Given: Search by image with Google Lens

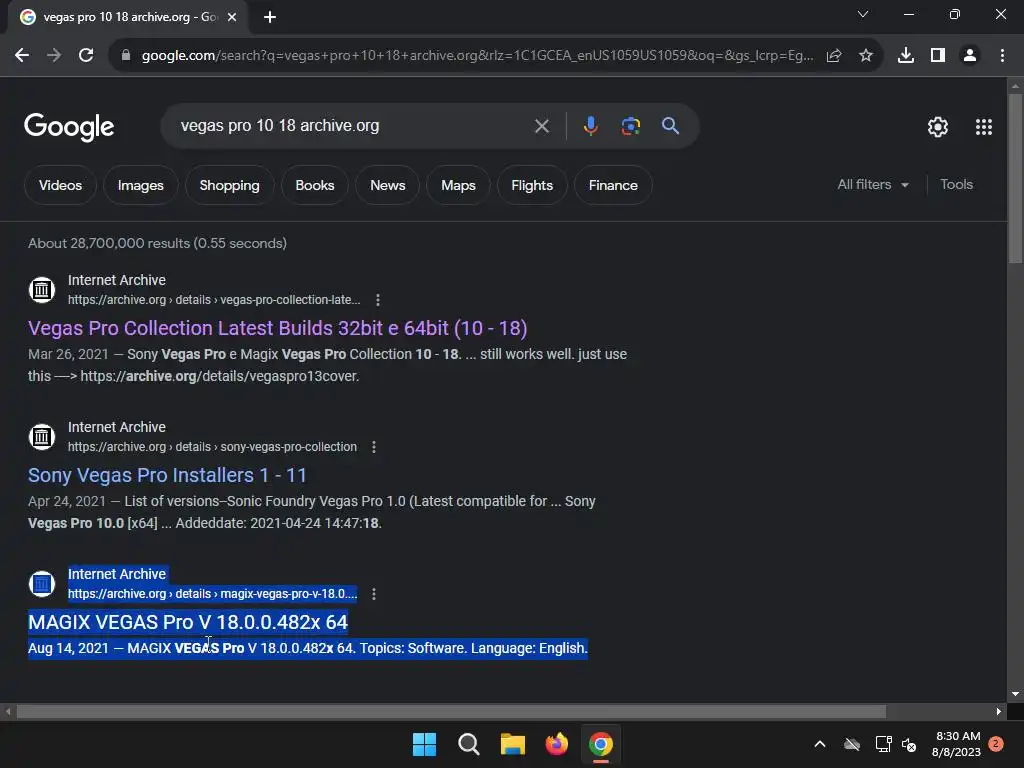Looking at the screenshot, I should point(630,125).
